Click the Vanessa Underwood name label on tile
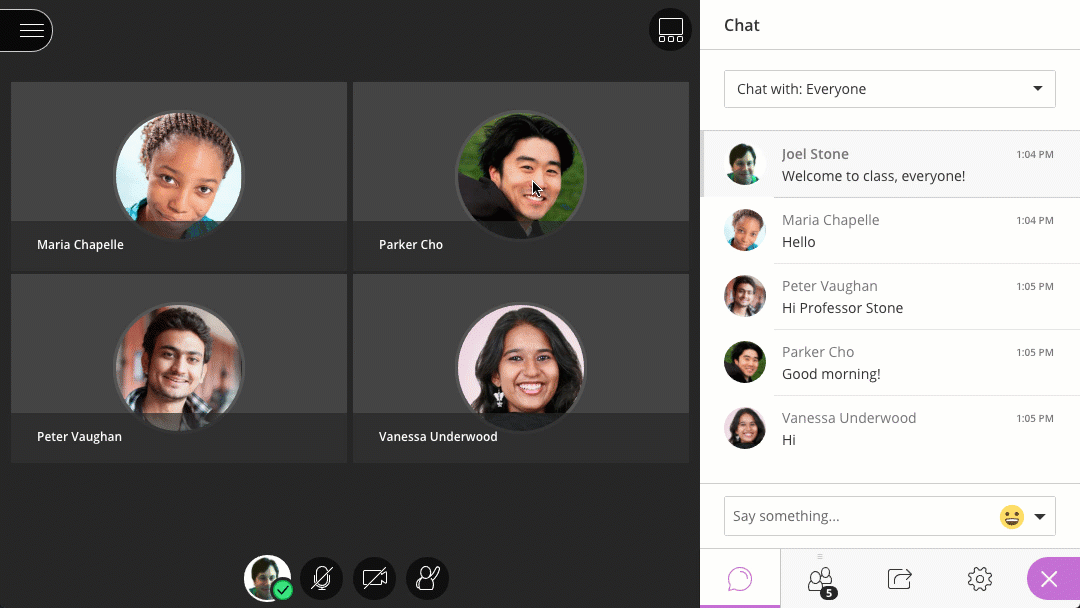 point(438,437)
